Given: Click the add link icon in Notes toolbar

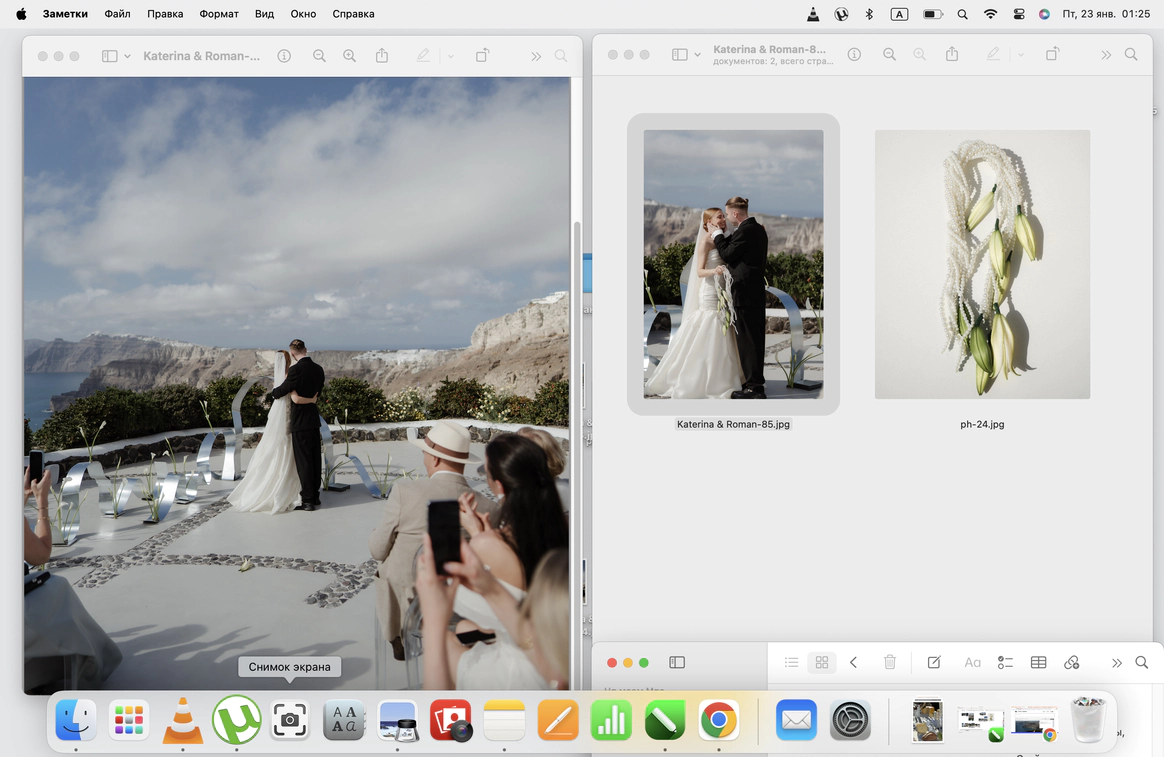Looking at the screenshot, I should tap(1071, 662).
